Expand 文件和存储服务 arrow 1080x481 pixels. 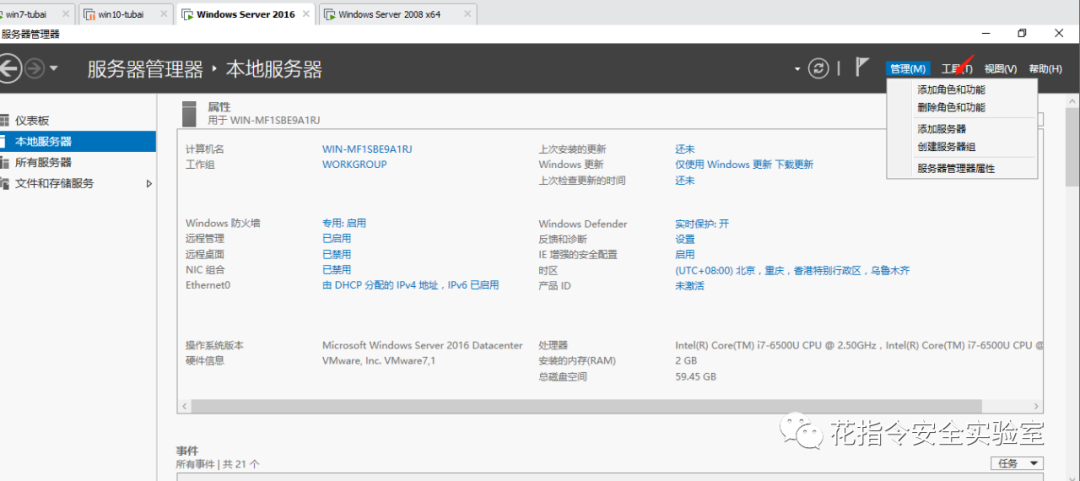tap(149, 184)
